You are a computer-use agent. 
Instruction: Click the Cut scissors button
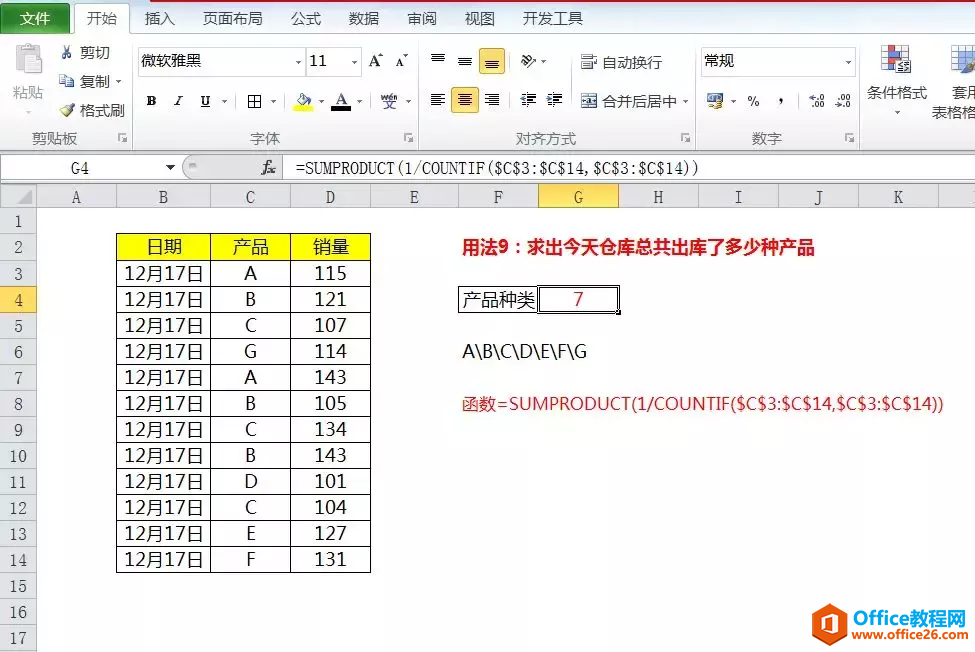coord(85,53)
